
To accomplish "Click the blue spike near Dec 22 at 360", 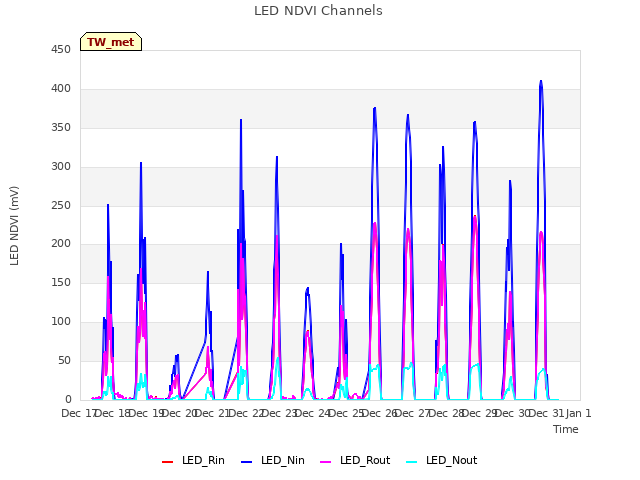I will tap(241, 120).
